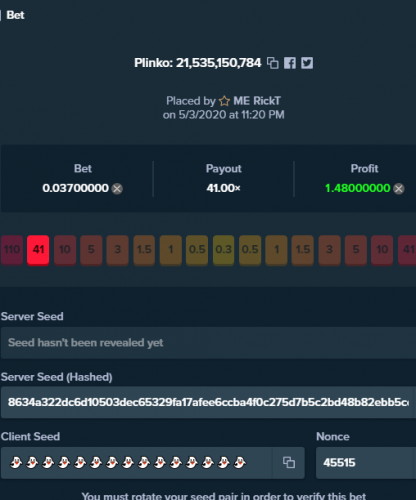The width and height of the screenshot is (416, 500).
Task: Copy the client seed value
Action: click(x=289, y=463)
